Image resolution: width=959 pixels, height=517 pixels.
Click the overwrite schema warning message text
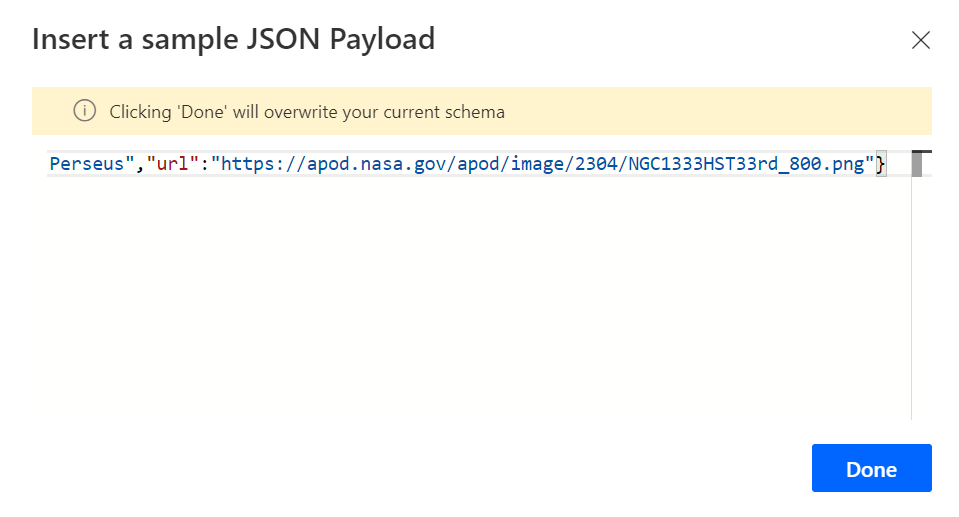click(x=306, y=112)
